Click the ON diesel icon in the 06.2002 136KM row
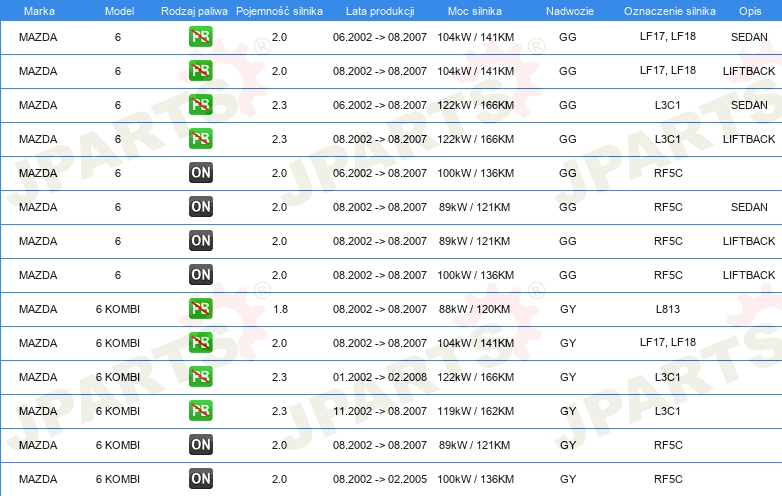Viewport: 782px width, 496px height. [200, 172]
